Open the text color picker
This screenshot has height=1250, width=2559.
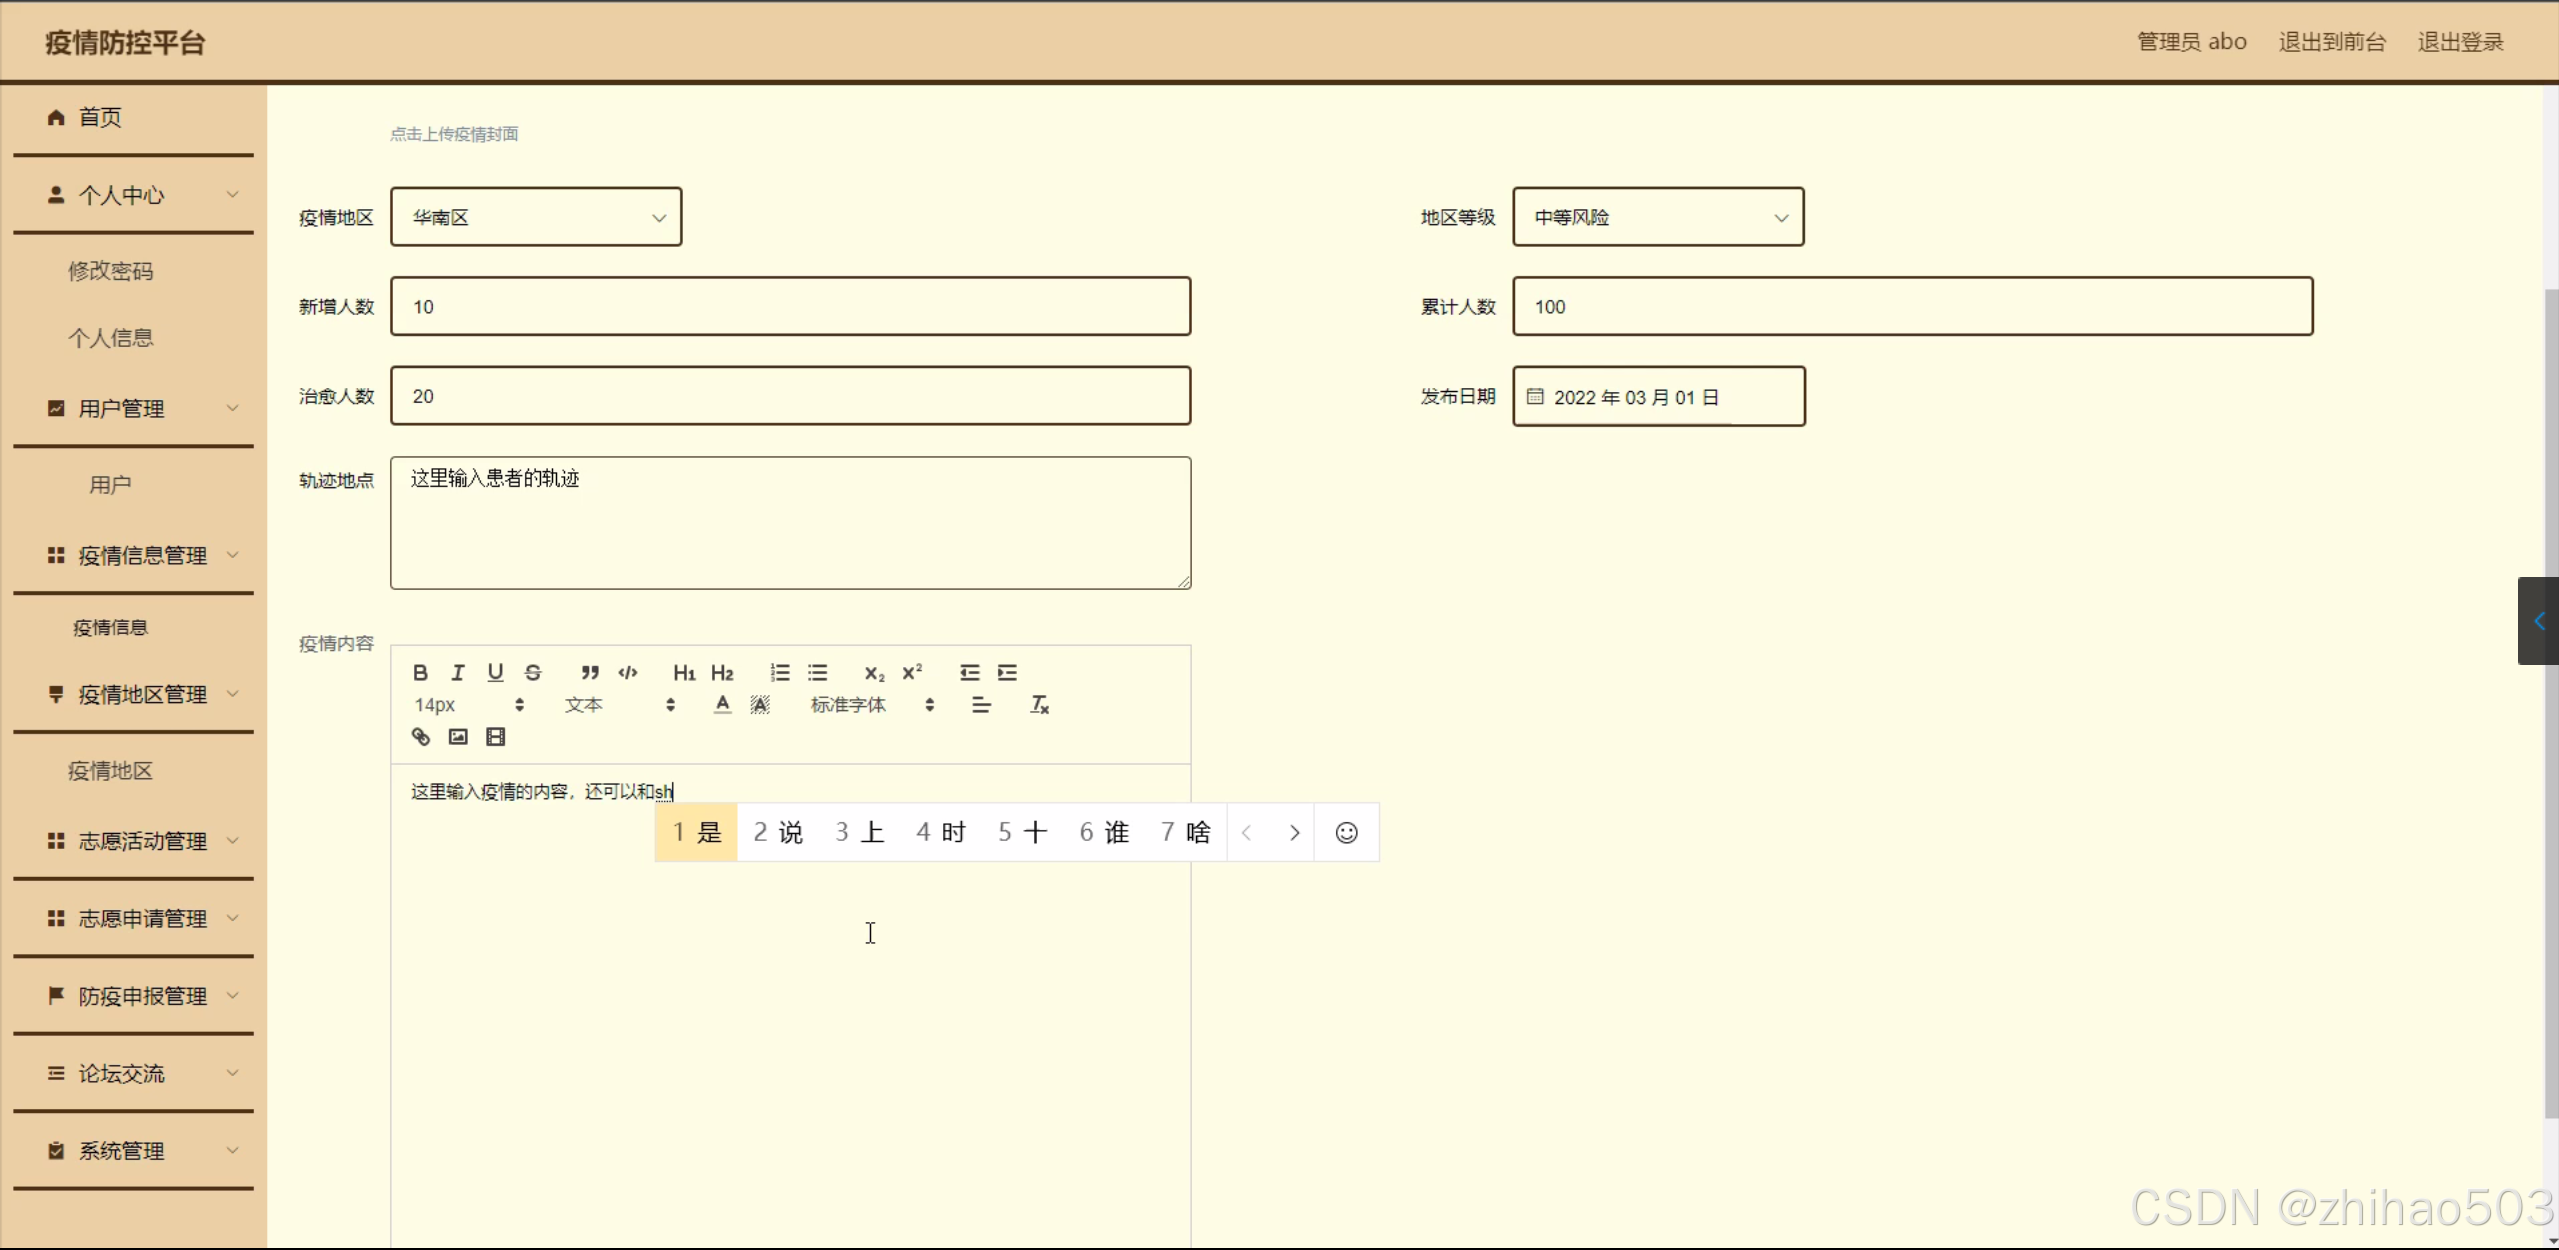[x=722, y=705]
